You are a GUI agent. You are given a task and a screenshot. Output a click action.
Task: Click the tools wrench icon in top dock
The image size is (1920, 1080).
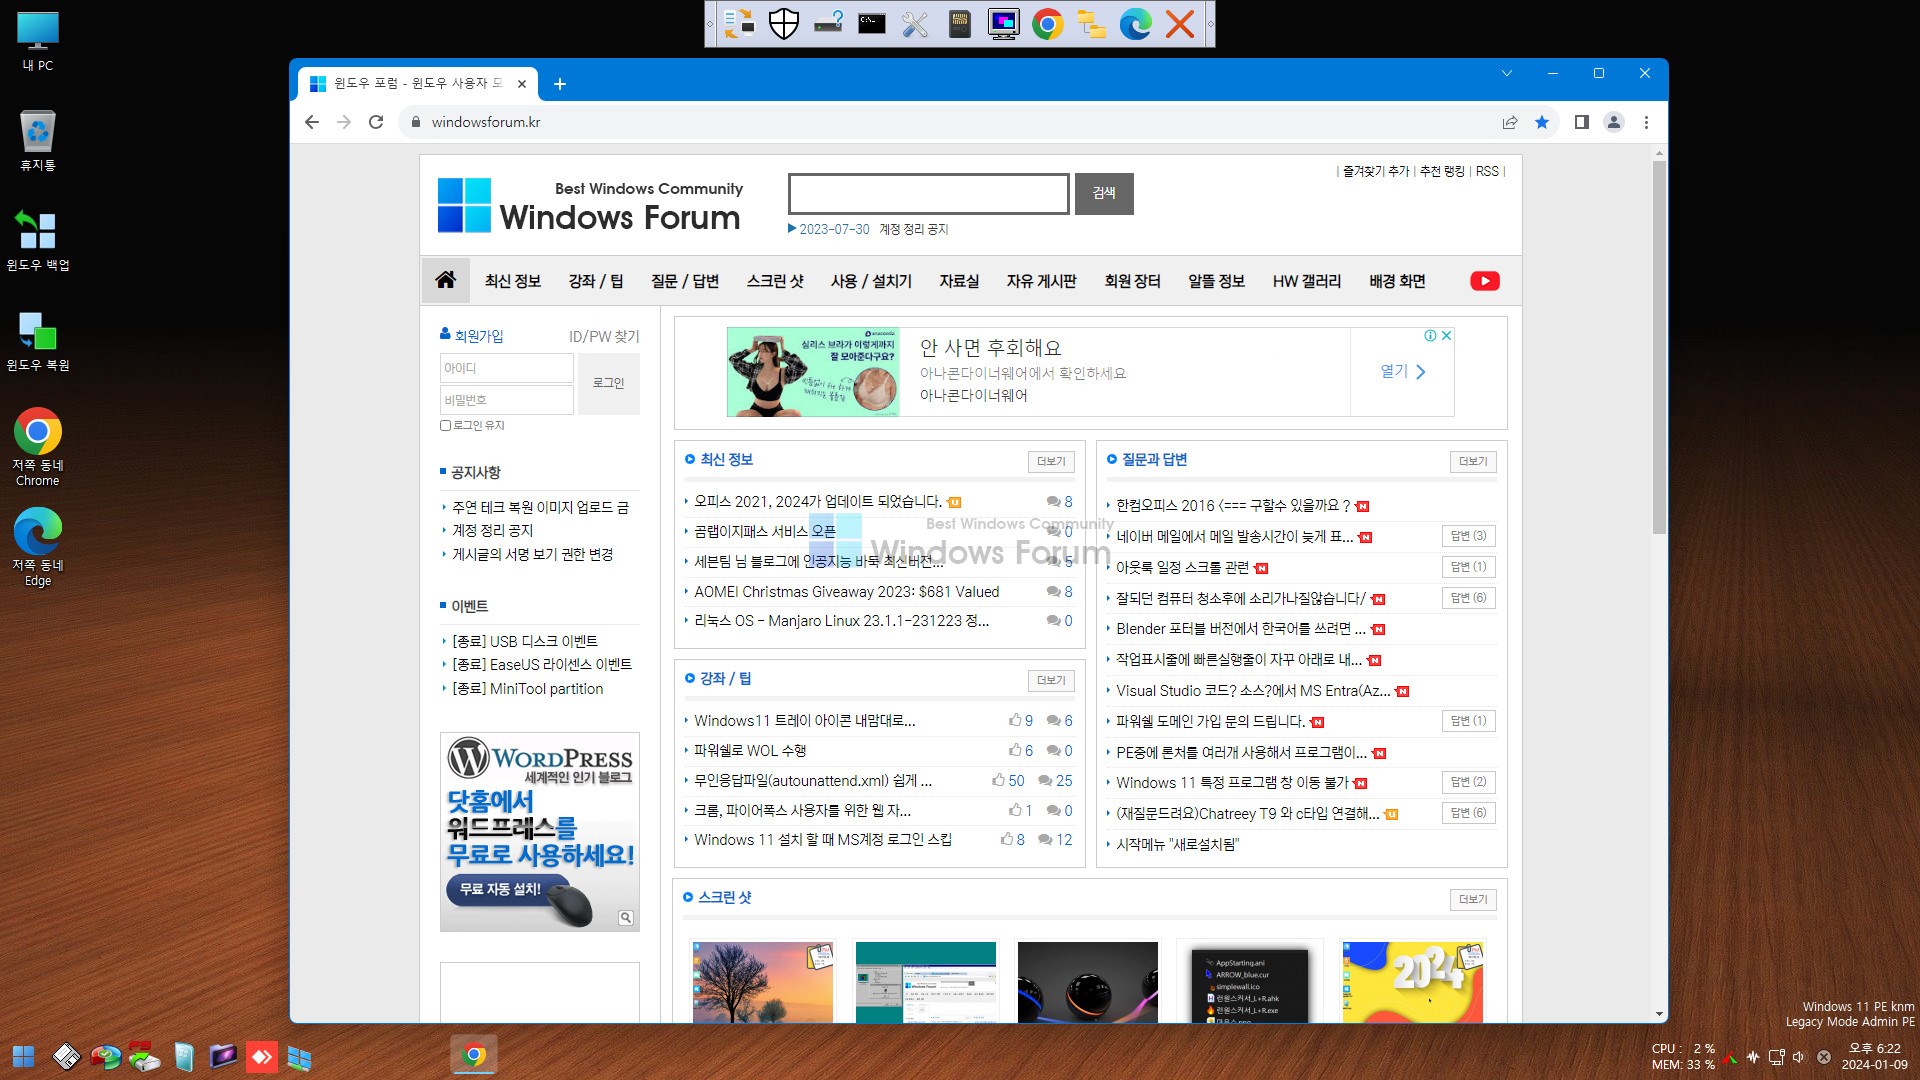pos(915,23)
